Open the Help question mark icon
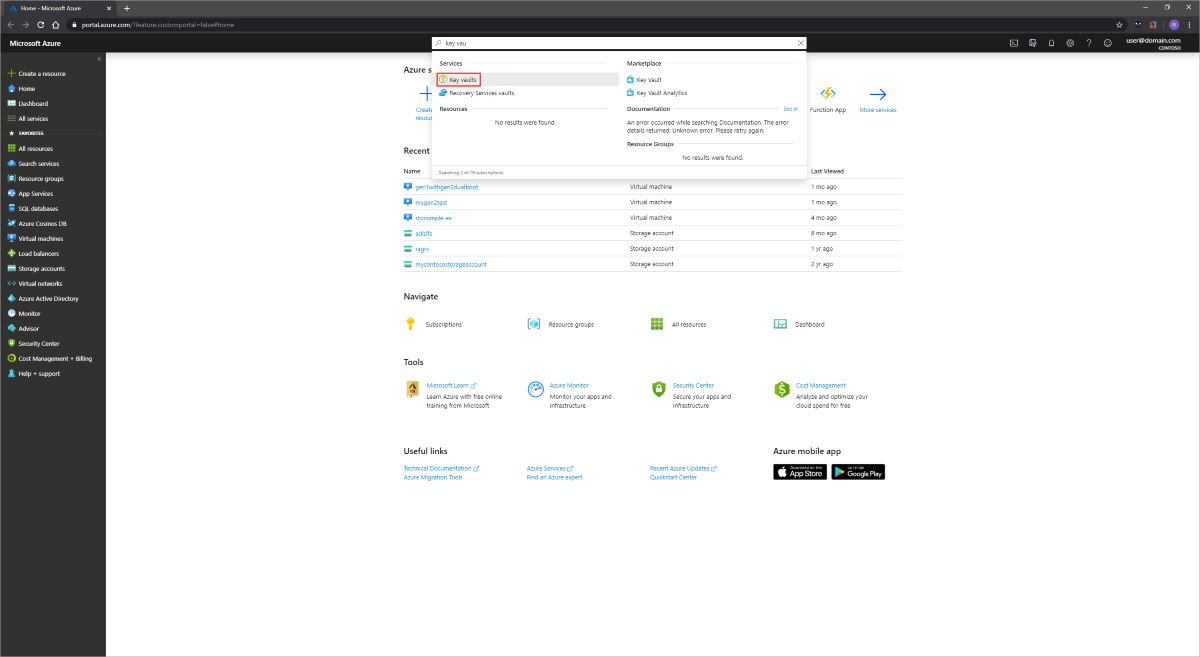The height and width of the screenshot is (657, 1200). coord(1089,43)
